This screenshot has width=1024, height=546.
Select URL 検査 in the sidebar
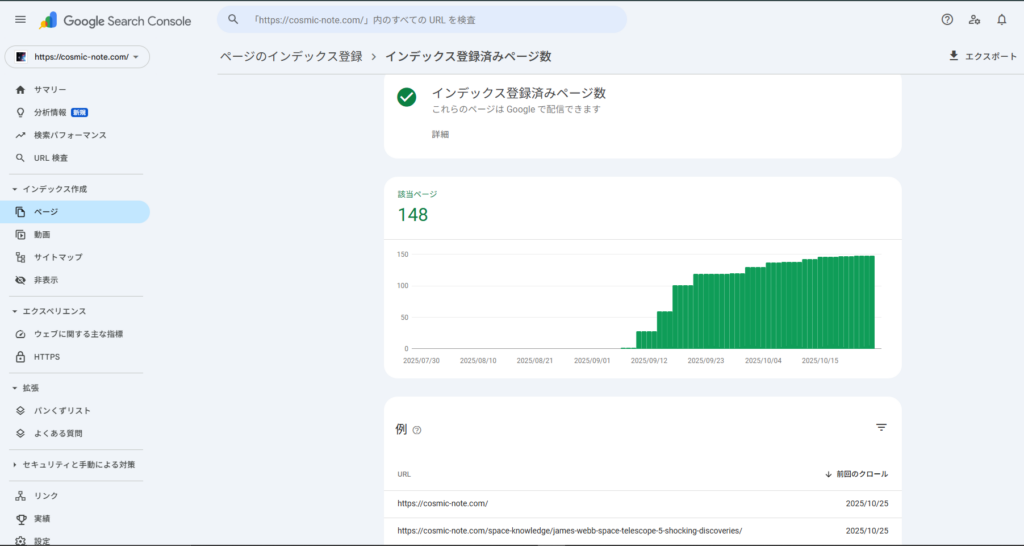[51, 158]
